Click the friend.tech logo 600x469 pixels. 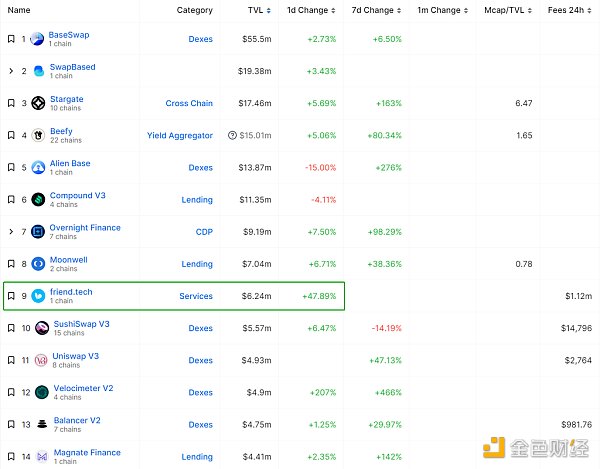(x=38, y=296)
